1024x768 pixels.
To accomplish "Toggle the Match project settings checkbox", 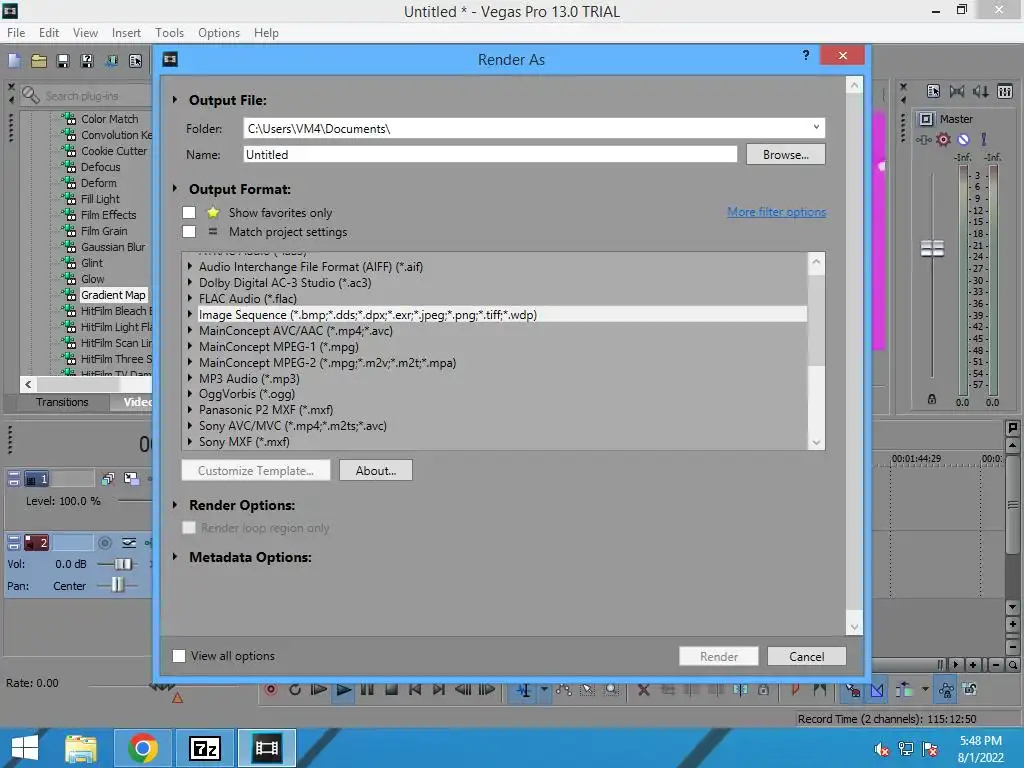I will [189, 232].
